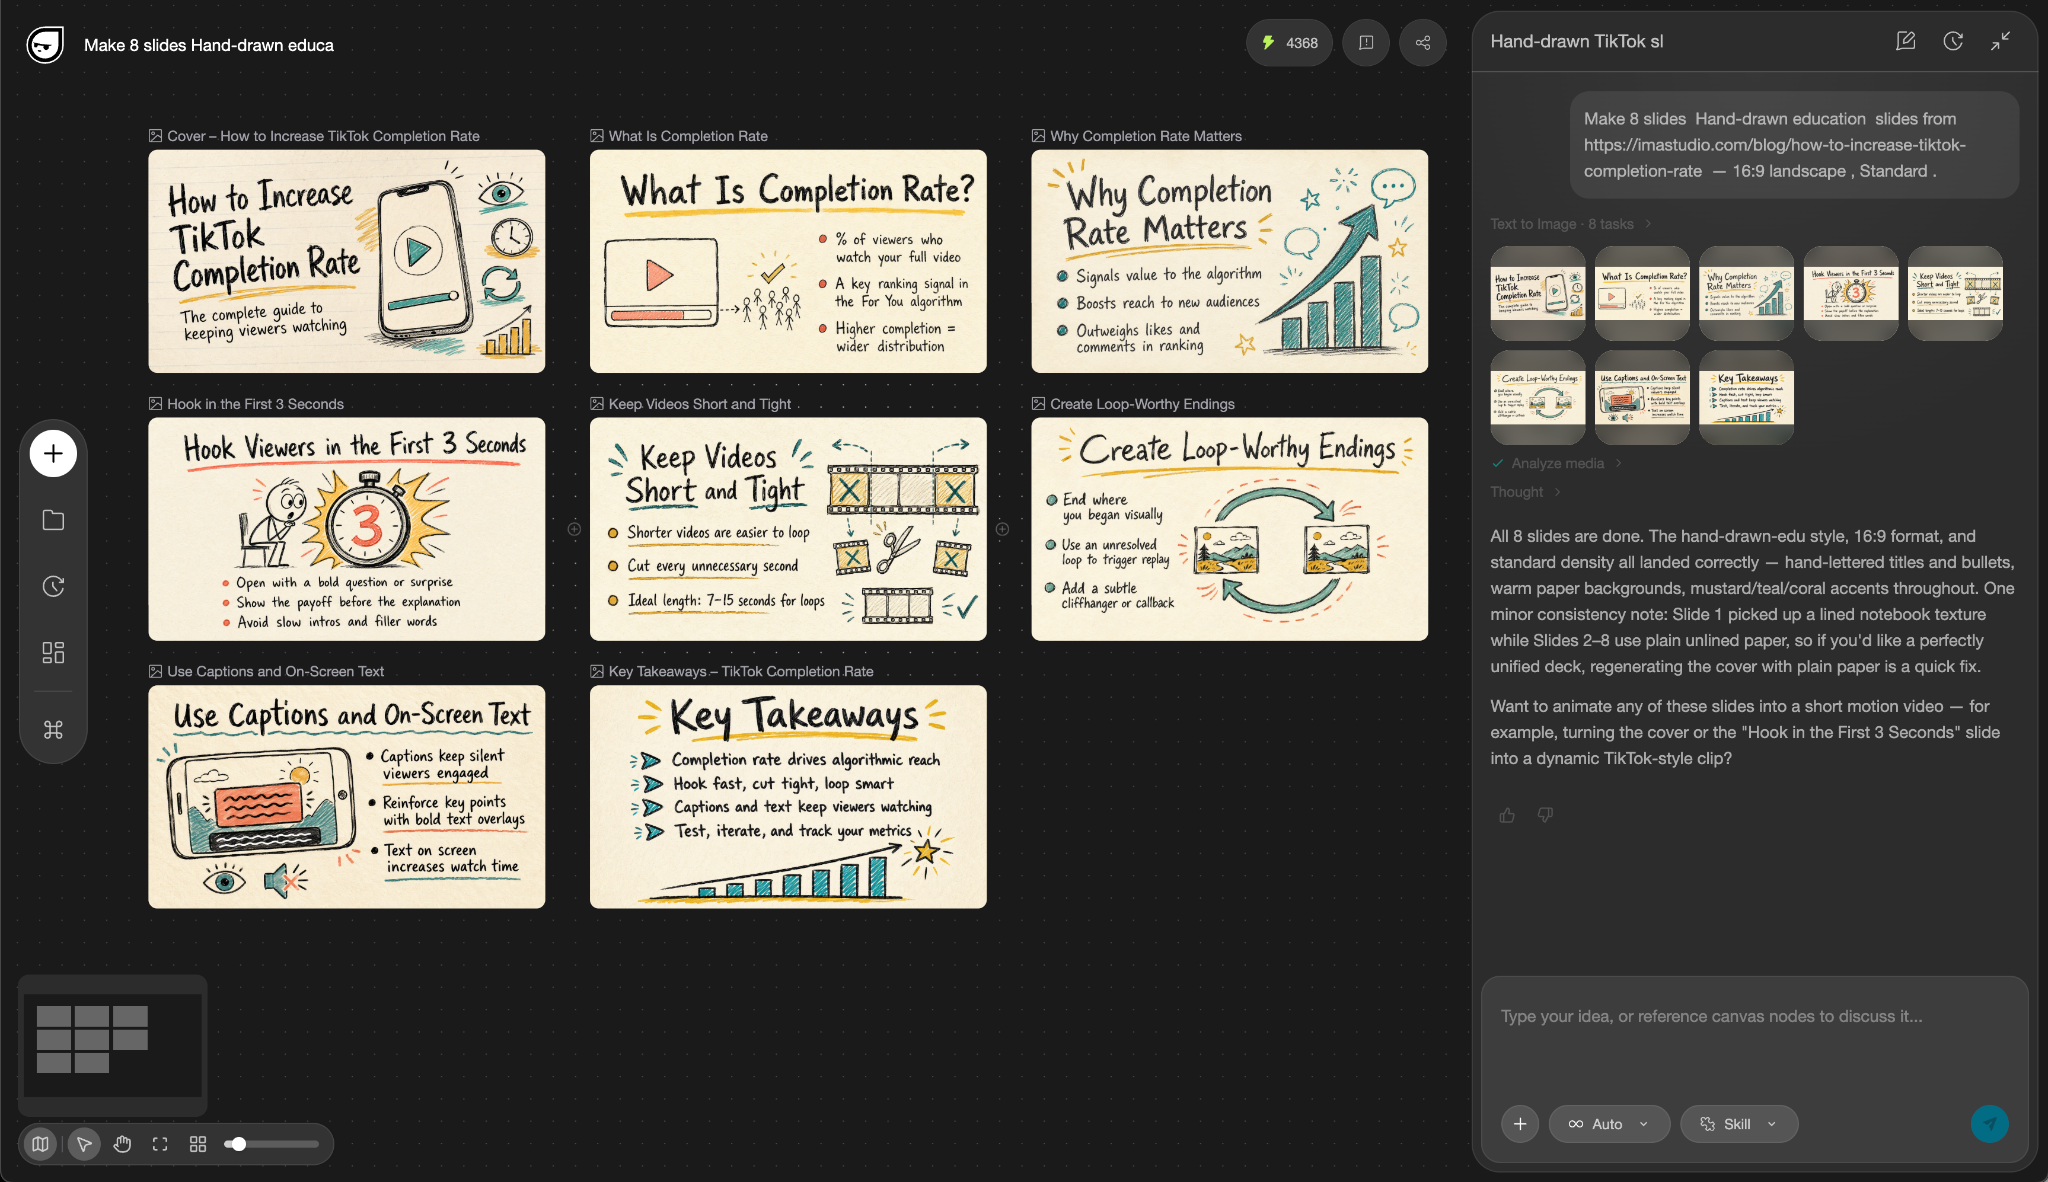The width and height of the screenshot is (2048, 1182).
Task: Dislike the response with the thumbs down
Action: tap(1545, 815)
